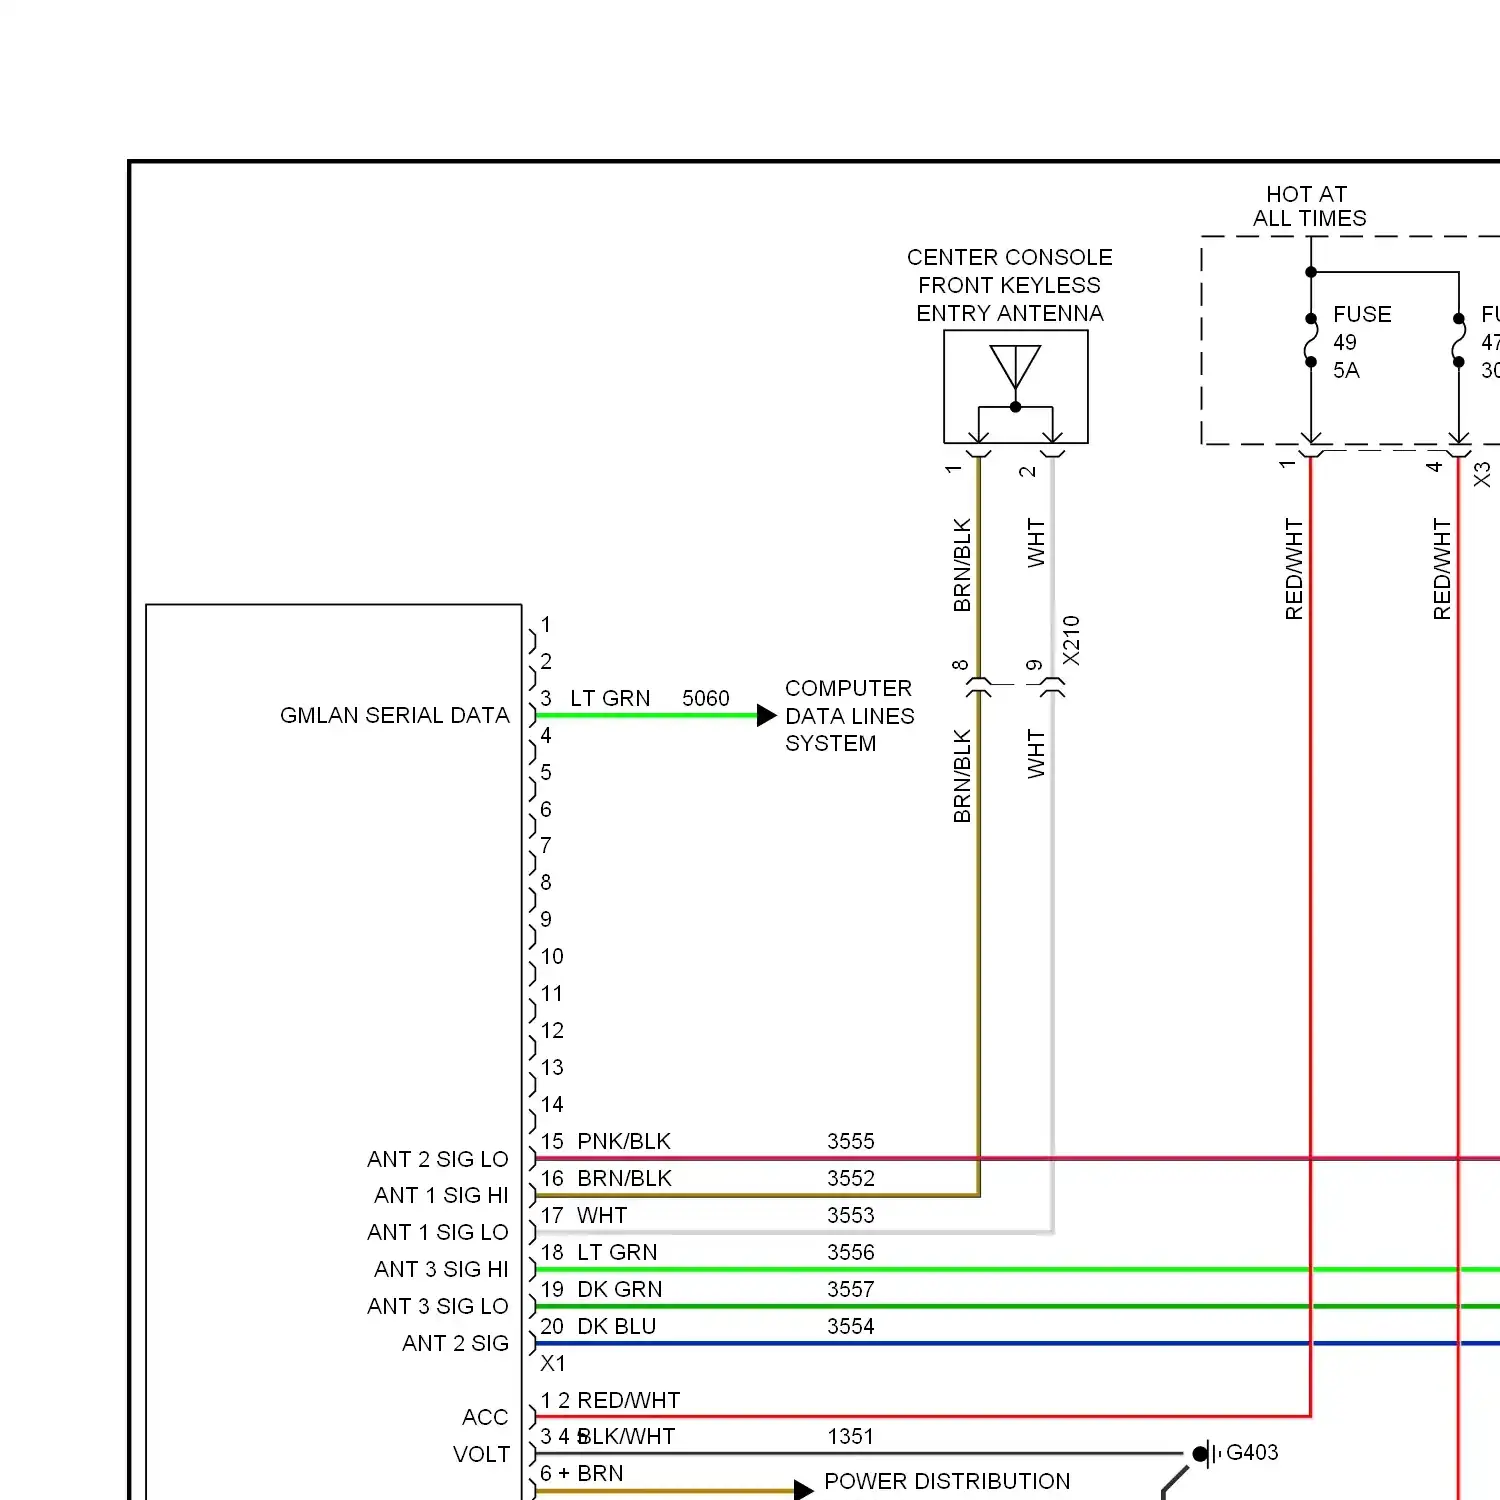Click circuit number 3556

click(851, 1252)
